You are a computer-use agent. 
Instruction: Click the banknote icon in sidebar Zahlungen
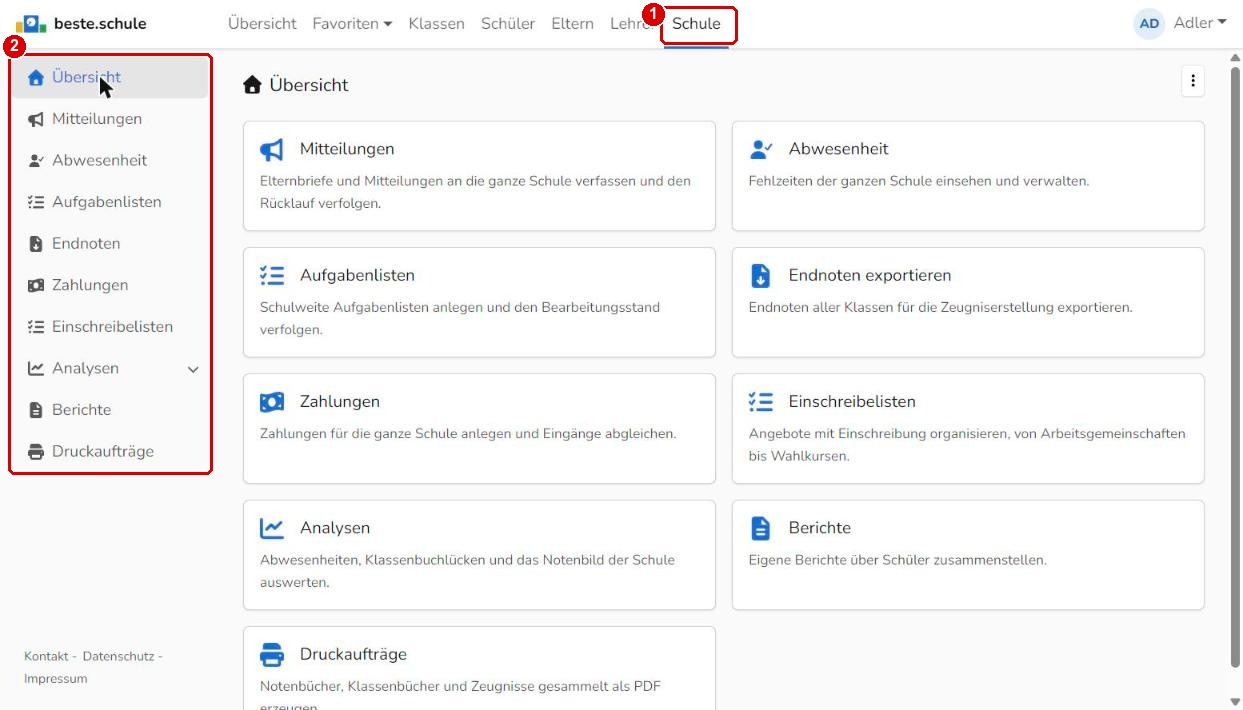click(x=36, y=286)
